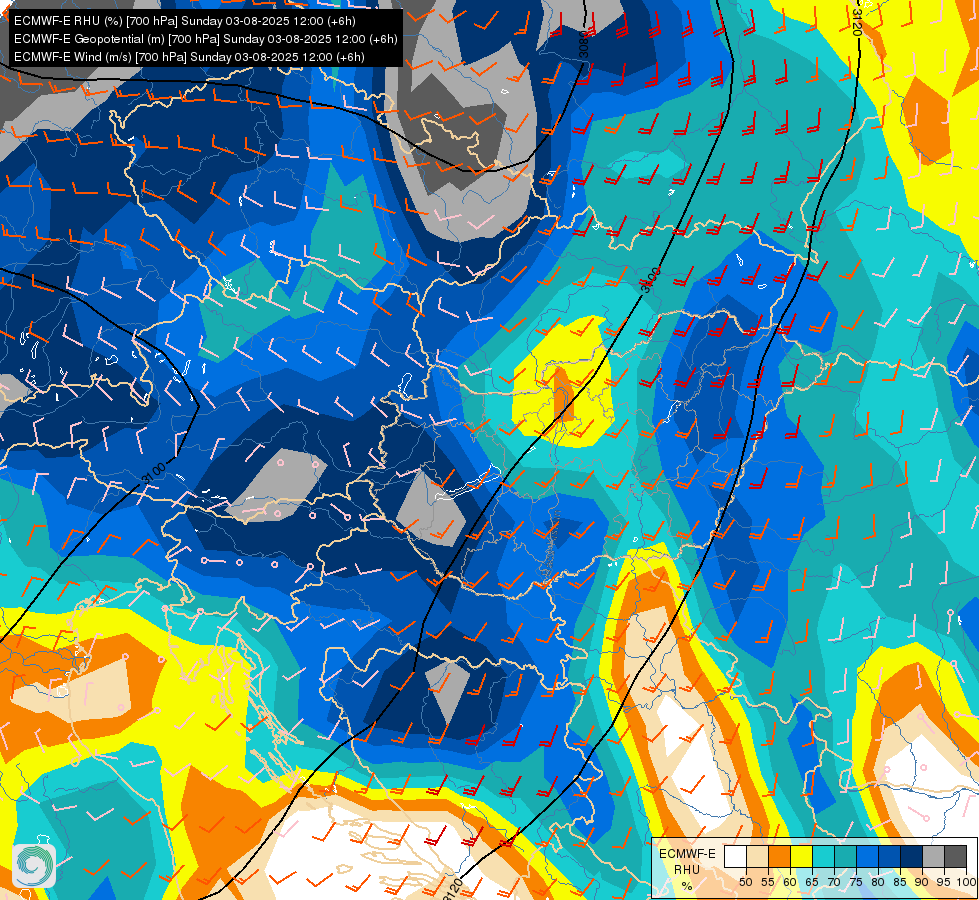The image size is (979, 900).
Task: Click the legend value 70
Action: coord(834,882)
